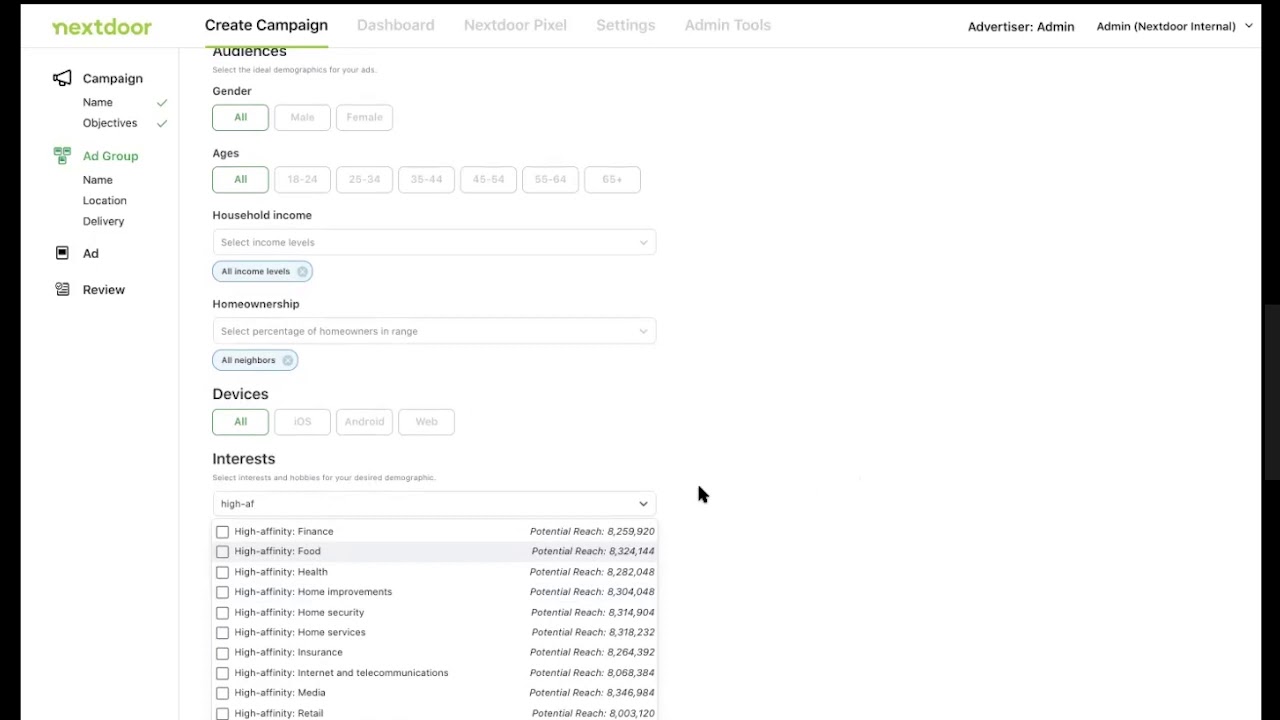
Task: Select High-affinity: Media checkbox
Action: tap(222, 693)
